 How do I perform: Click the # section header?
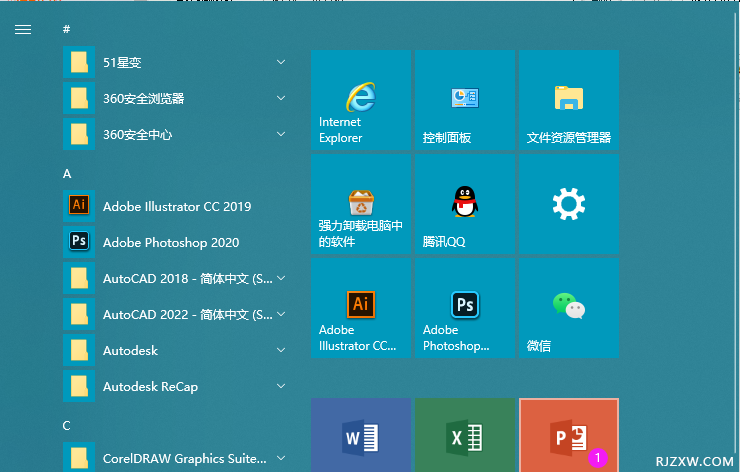[67, 29]
